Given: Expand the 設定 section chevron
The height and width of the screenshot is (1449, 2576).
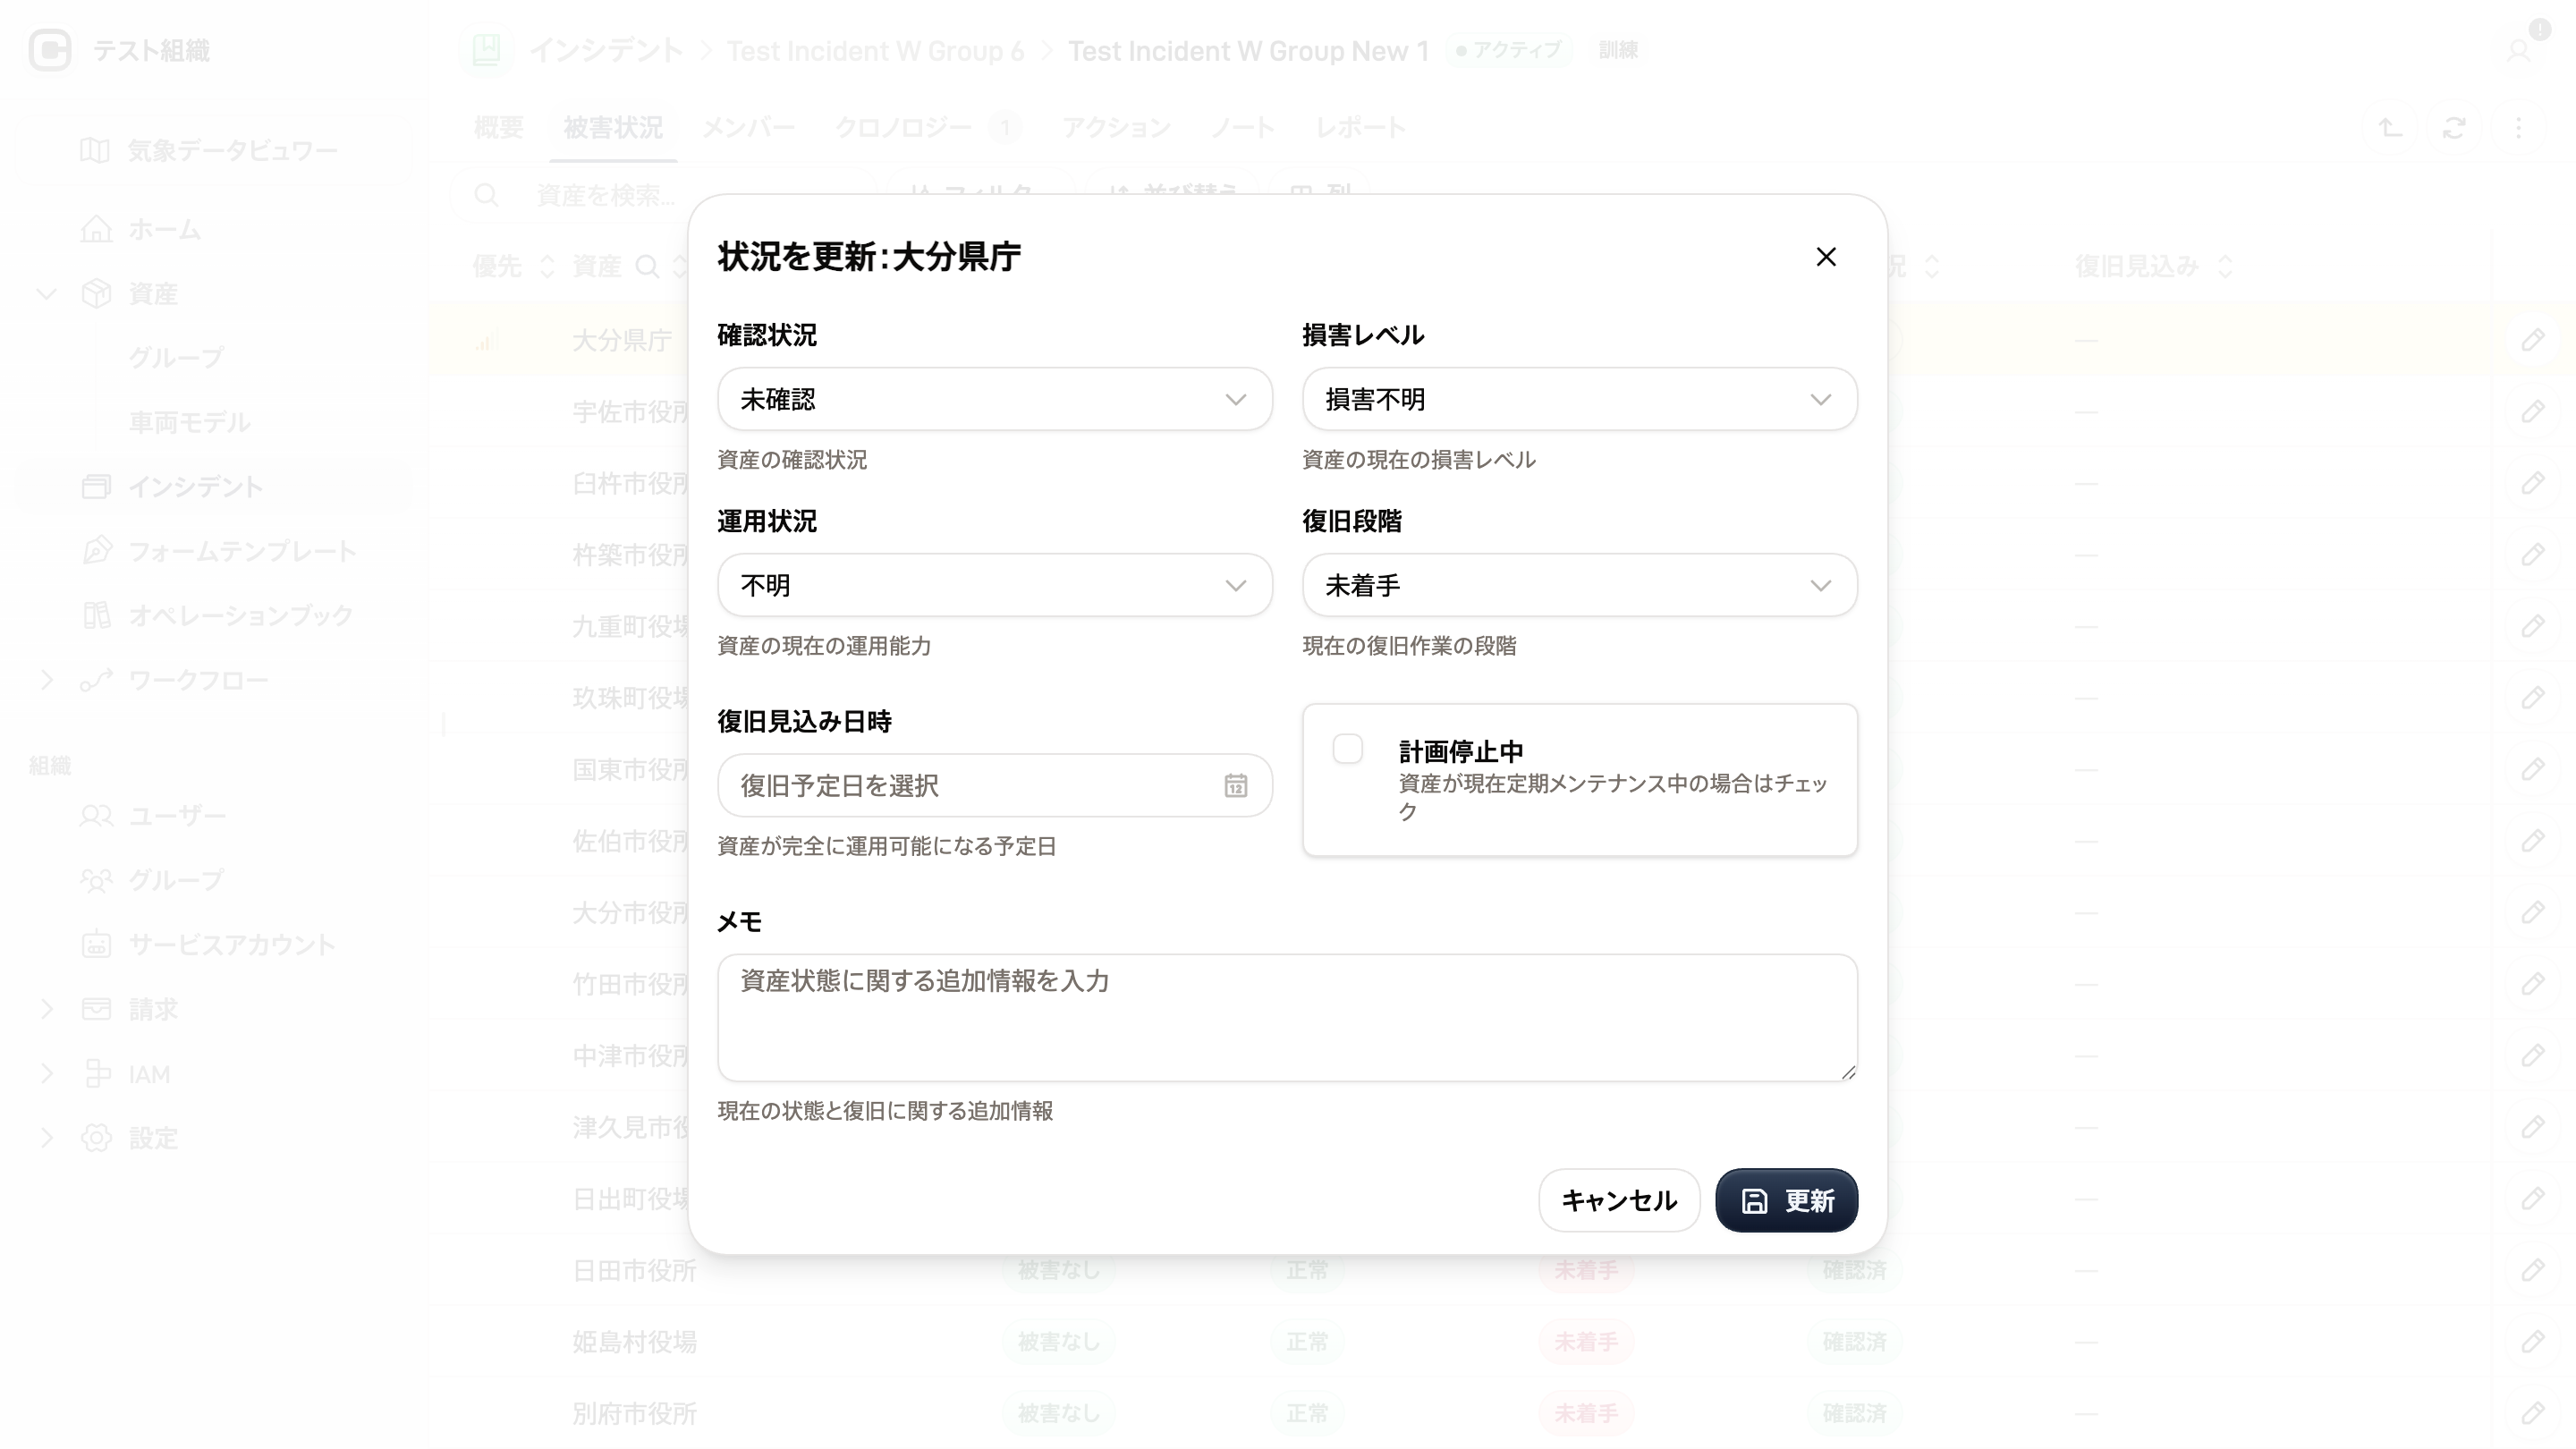Looking at the screenshot, I should click(x=46, y=1138).
